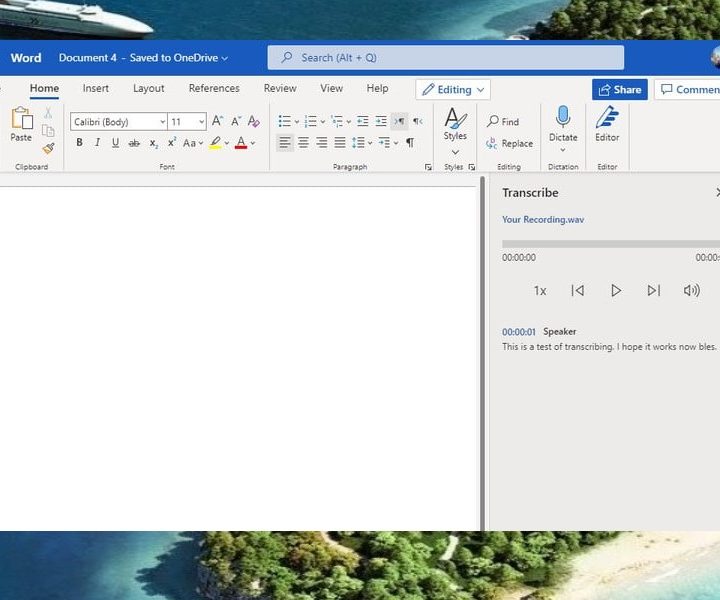Screen dimensions: 720x600
Task: Open the Editing mode dropdown
Action: pyautogui.click(x=453, y=90)
